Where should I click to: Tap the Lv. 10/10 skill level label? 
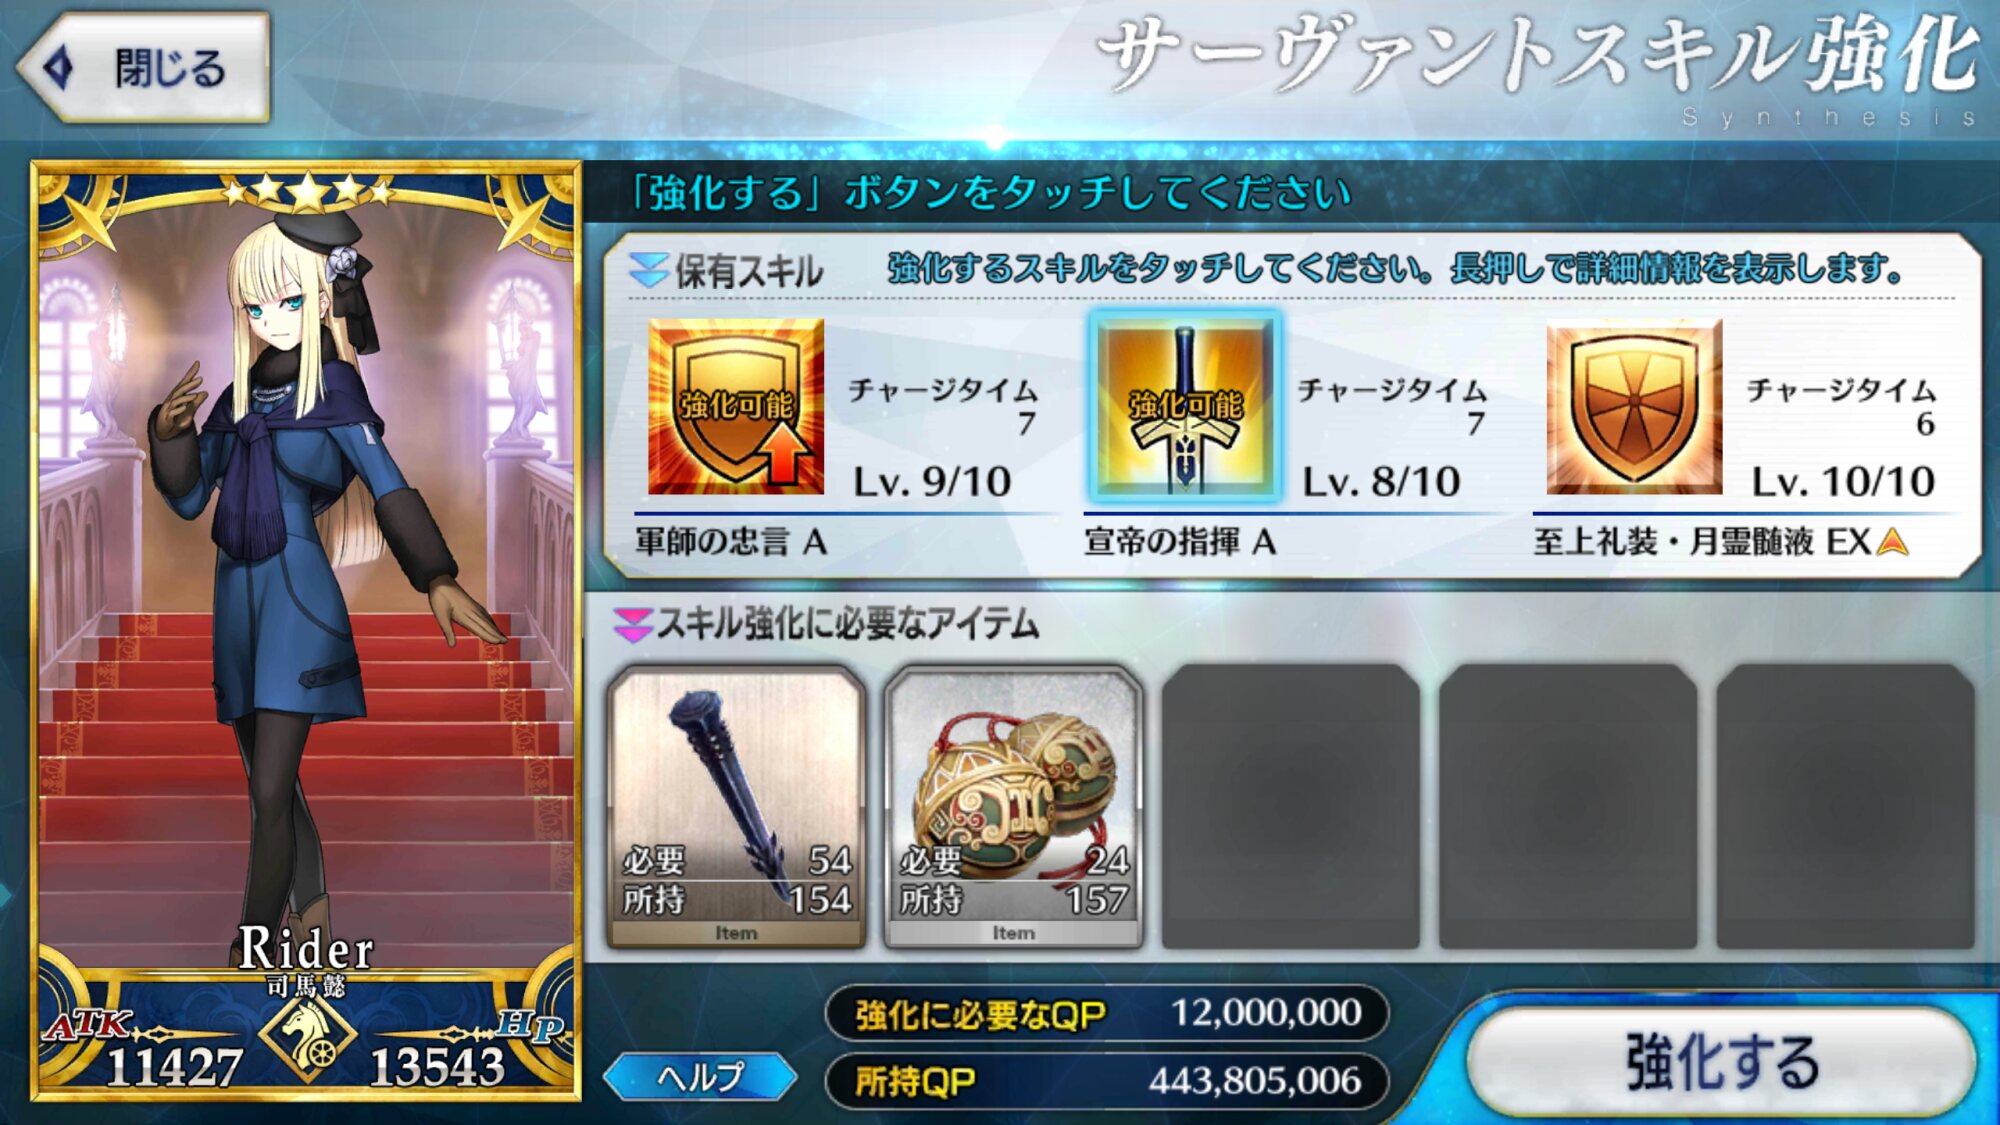(1843, 482)
